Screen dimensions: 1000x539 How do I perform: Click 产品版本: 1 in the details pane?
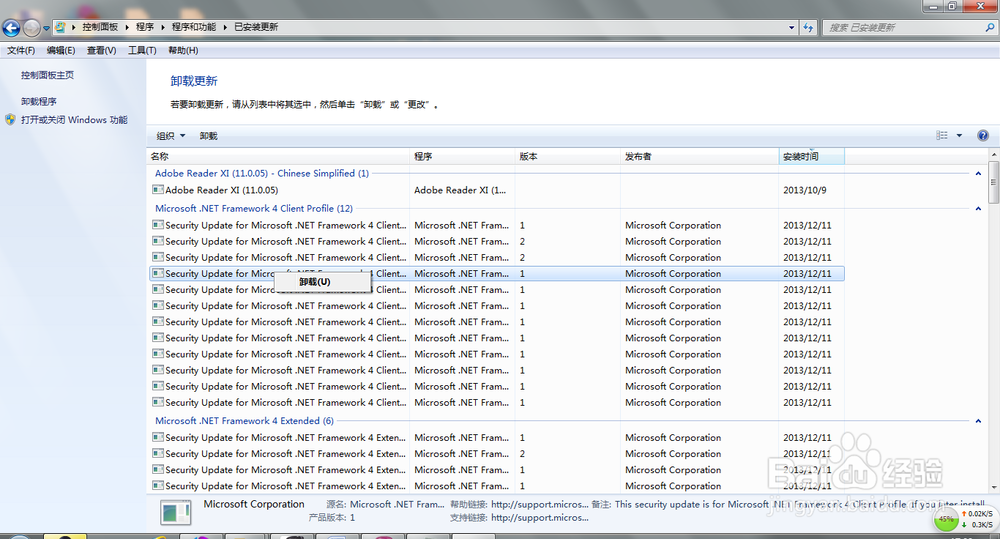[332, 518]
